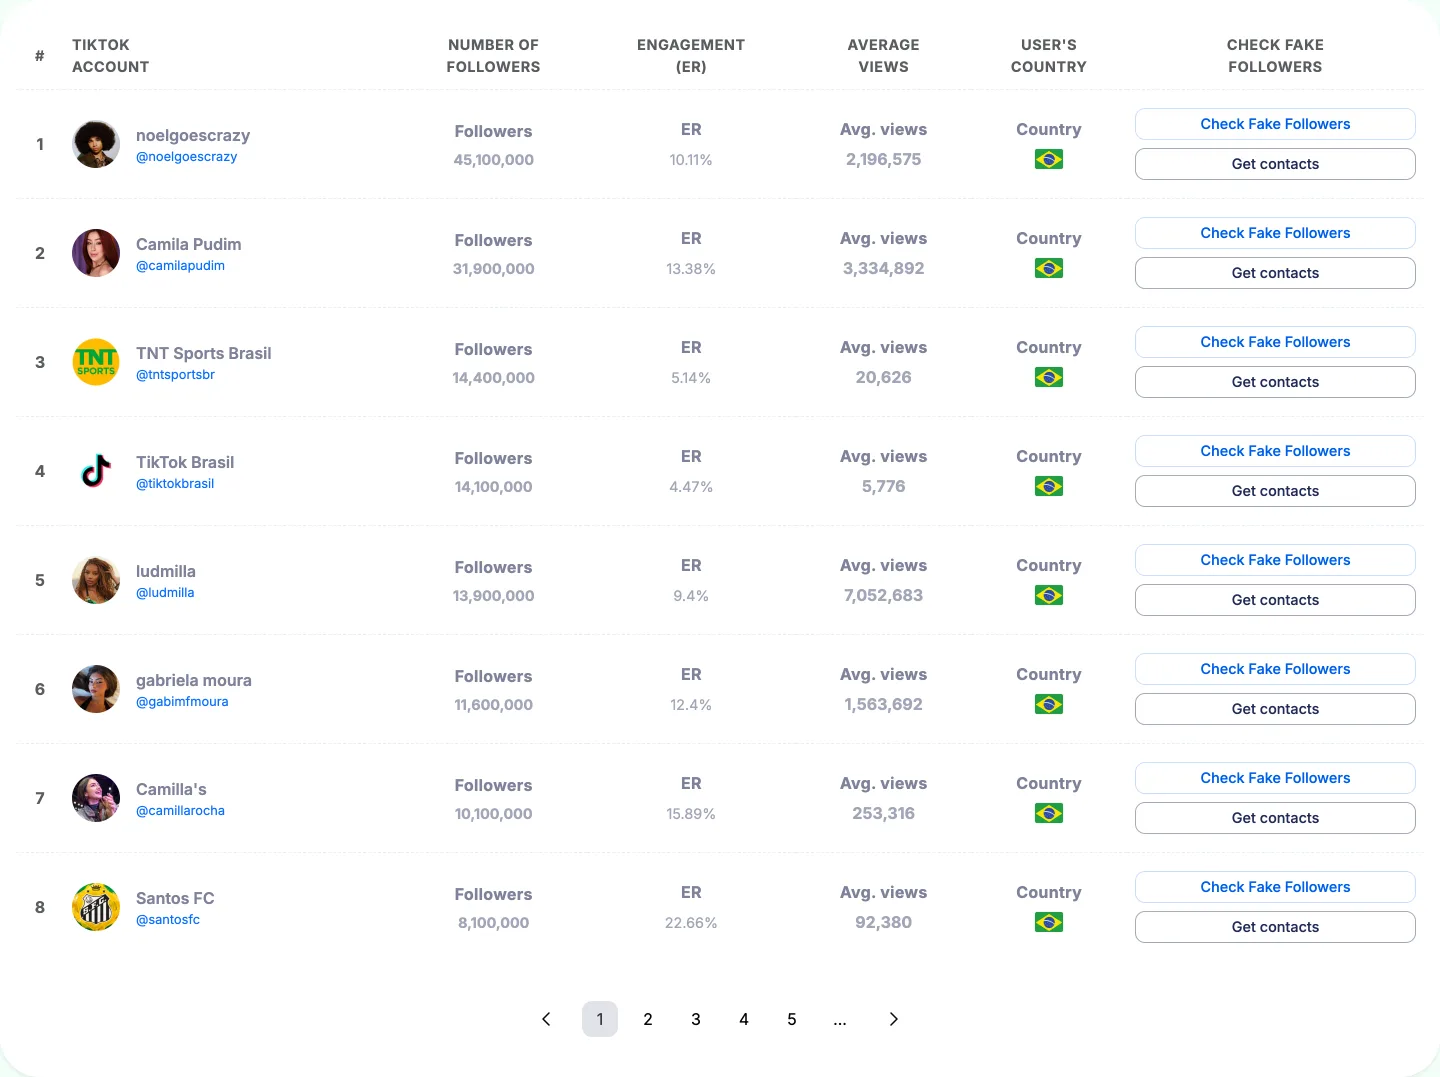Click average views value 3,334,892
Screen dimensions: 1440x1077
[x=883, y=269]
